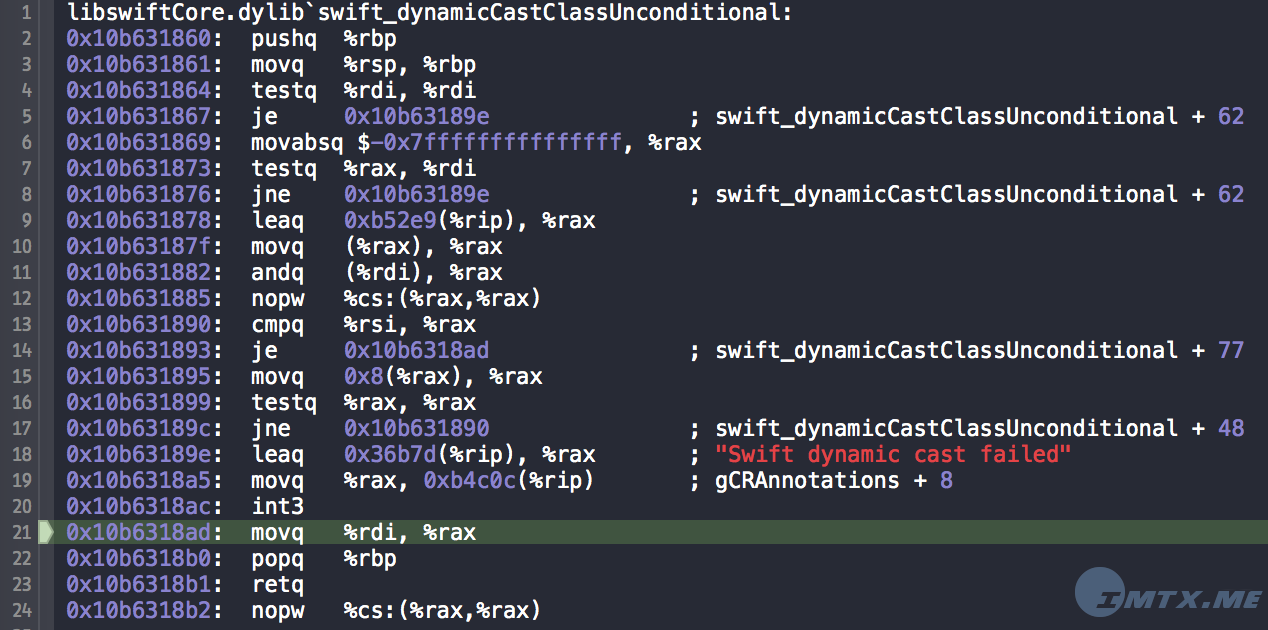Click line number 1 in gutter
The height and width of the screenshot is (630, 1268).
24,13
